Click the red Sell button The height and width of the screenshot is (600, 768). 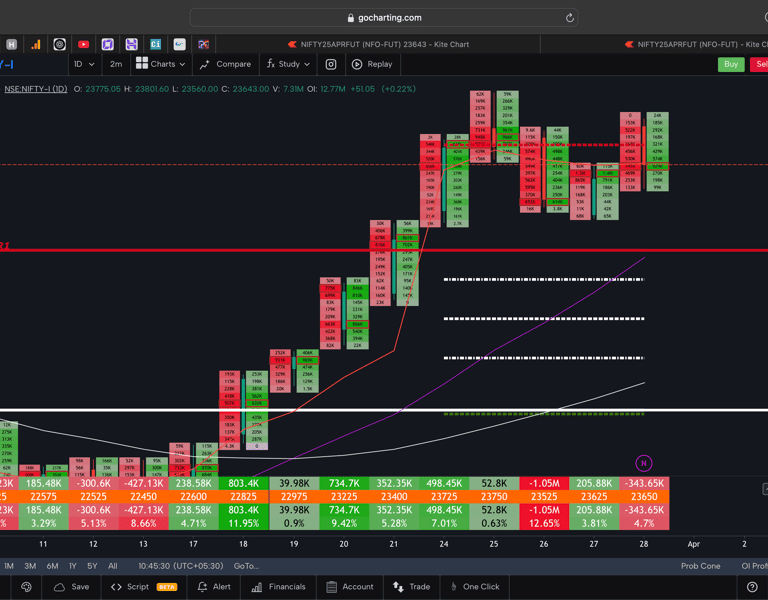point(759,64)
